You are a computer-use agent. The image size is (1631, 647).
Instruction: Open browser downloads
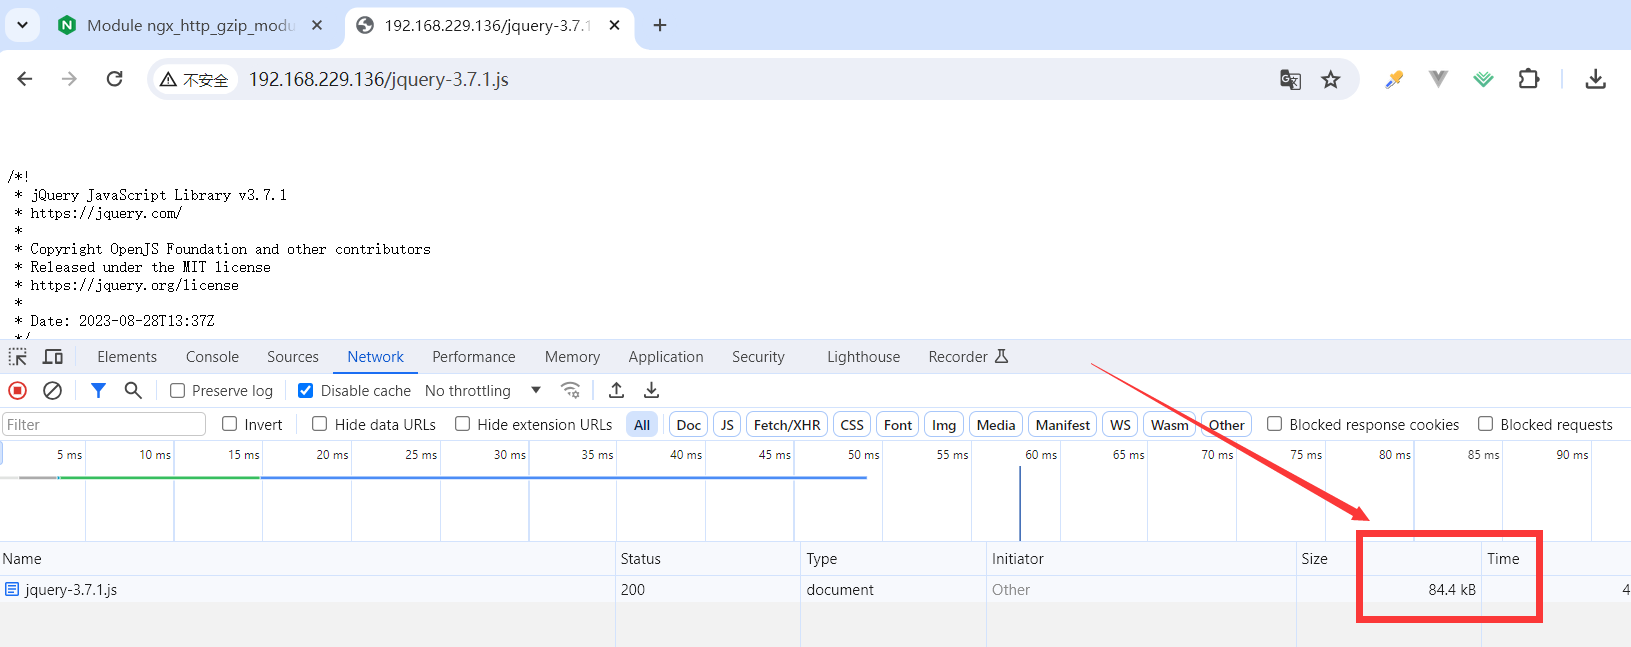pos(1596,79)
